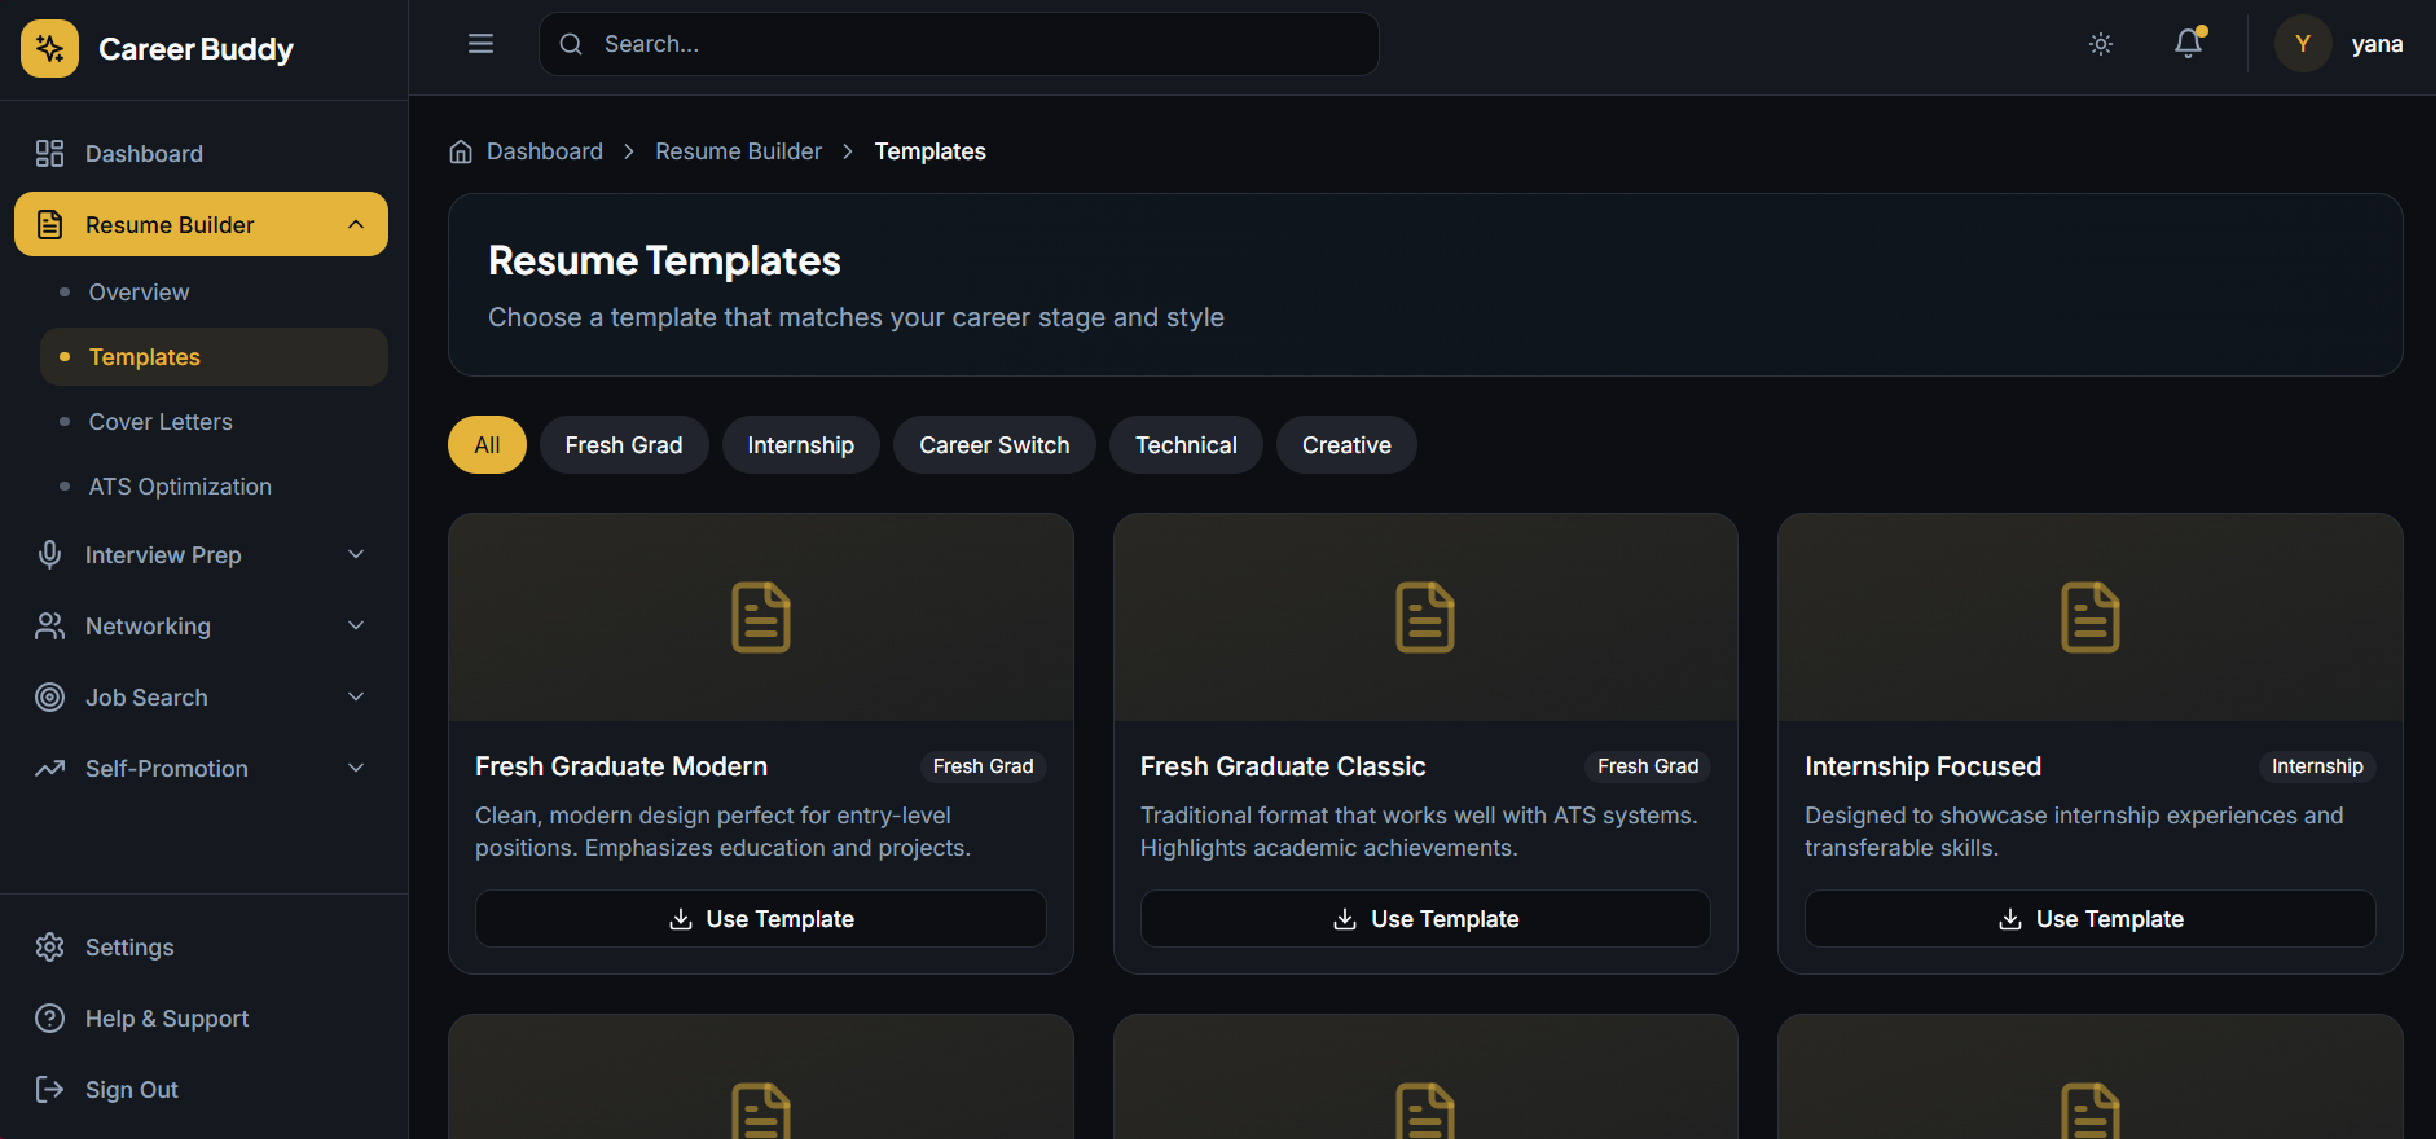Use the Fresh Graduate Modern template

[760, 919]
